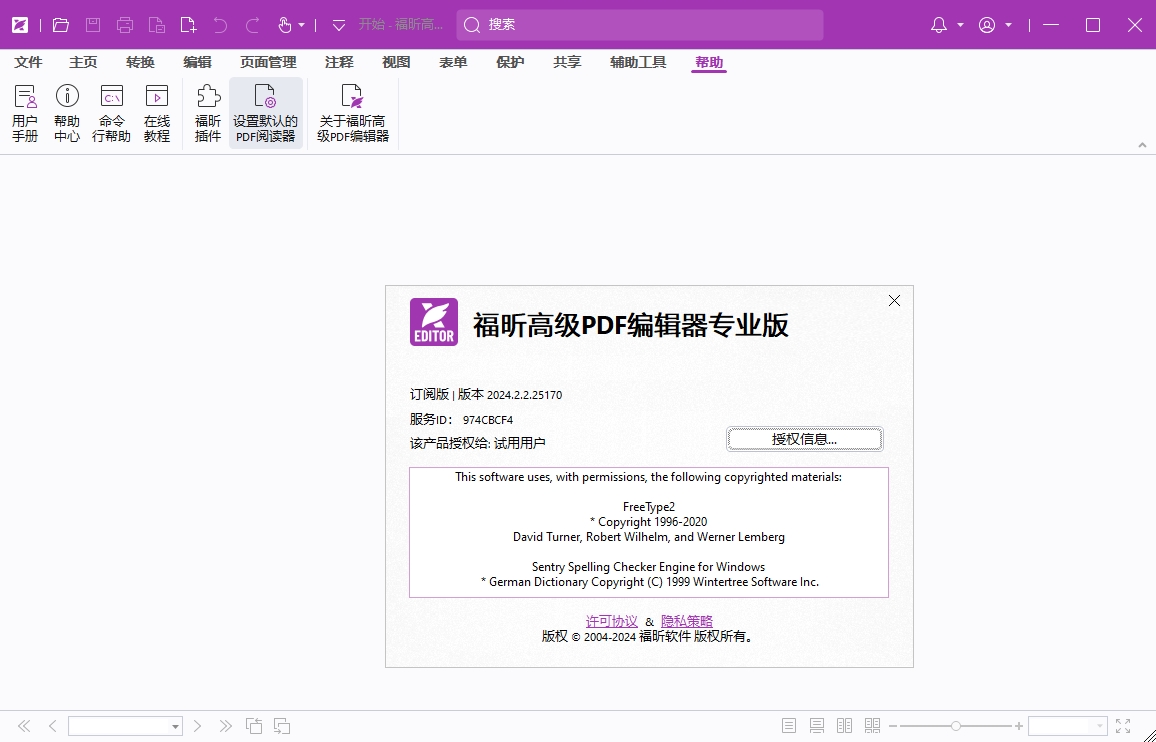The height and width of the screenshot is (742, 1156).
Task: Open 命令行帮助 command line help
Action: pos(111,114)
